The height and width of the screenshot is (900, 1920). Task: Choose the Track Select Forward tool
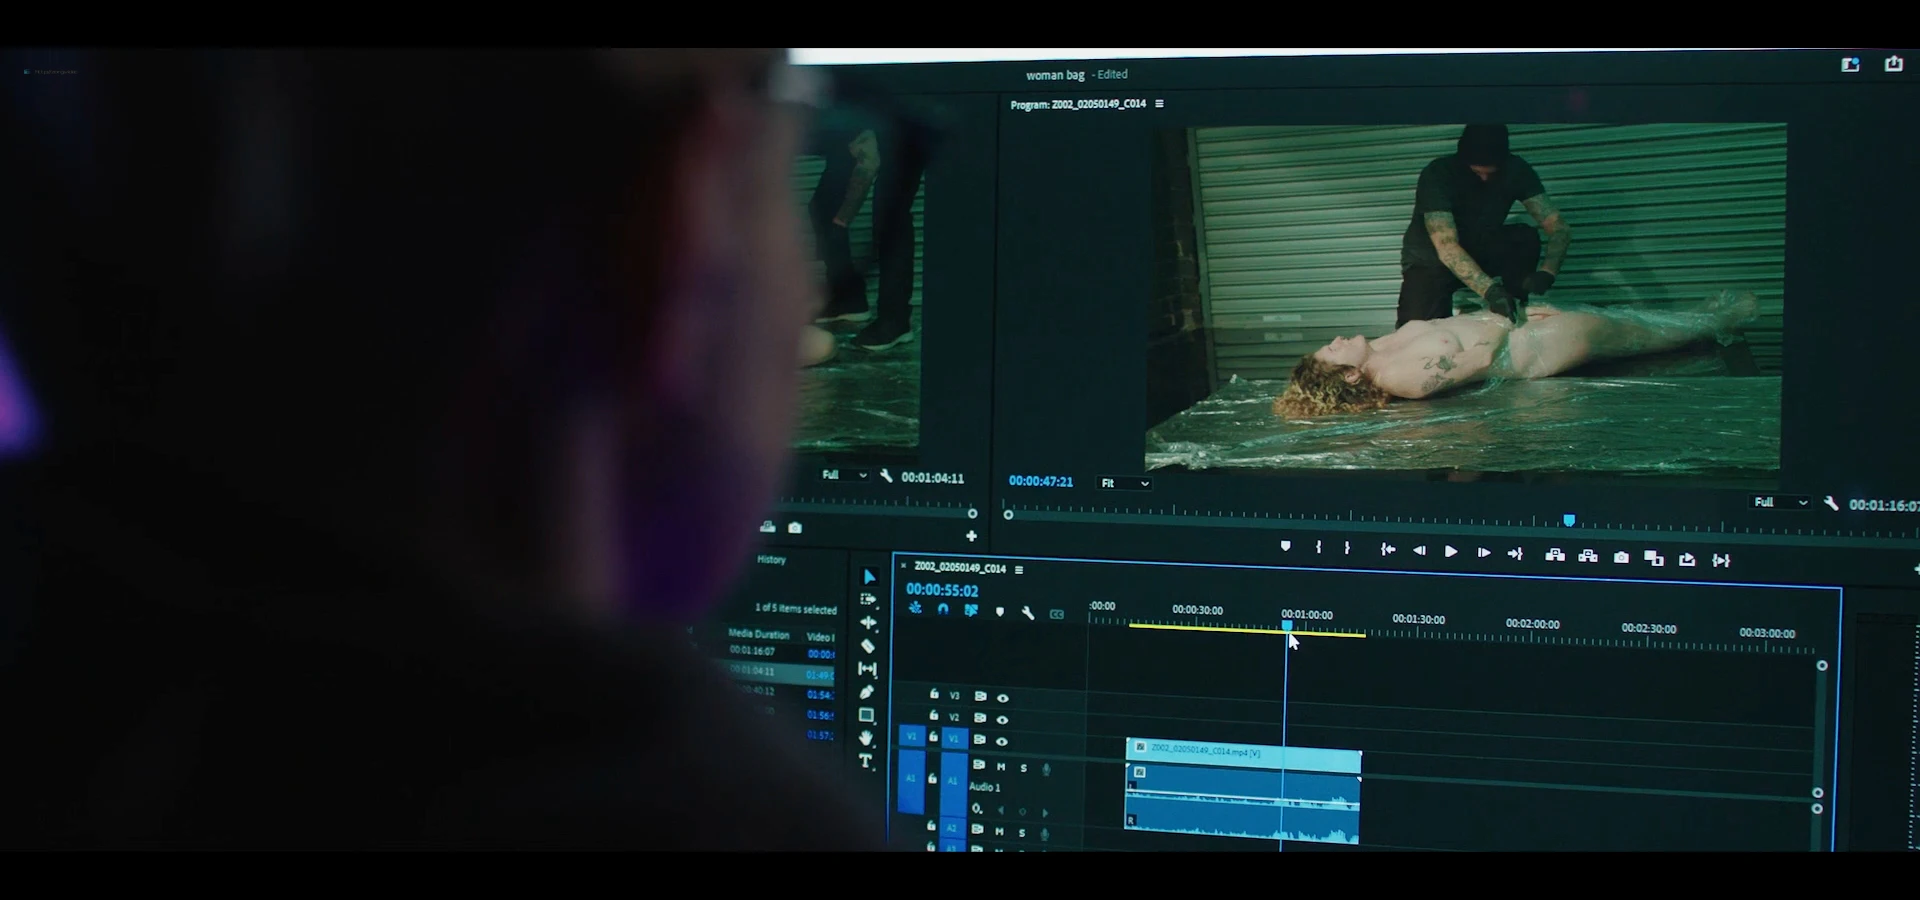(868, 600)
